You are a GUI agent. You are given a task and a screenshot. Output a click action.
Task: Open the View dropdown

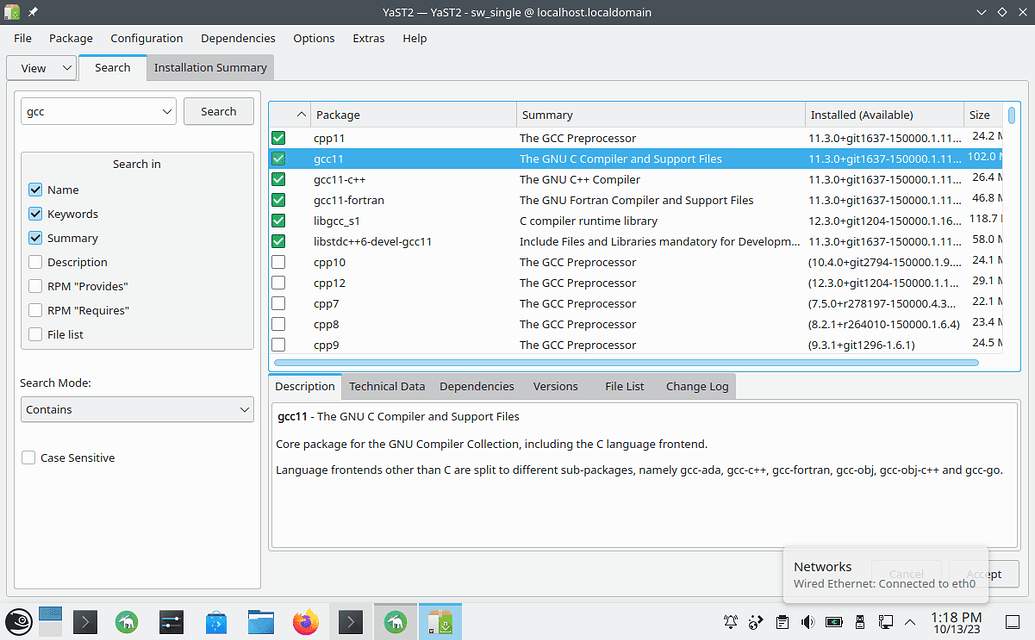click(x=42, y=68)
